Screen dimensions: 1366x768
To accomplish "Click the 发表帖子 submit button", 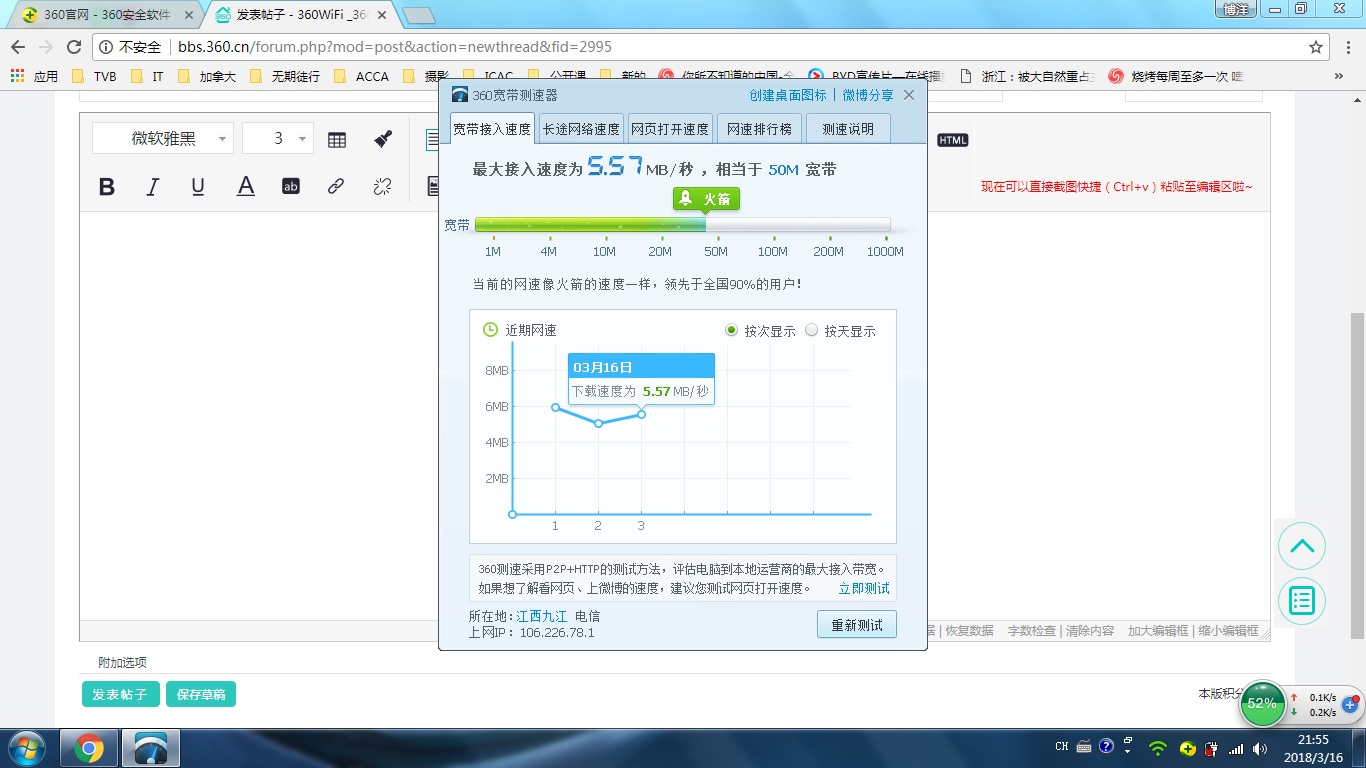I will tap(119, 694).
